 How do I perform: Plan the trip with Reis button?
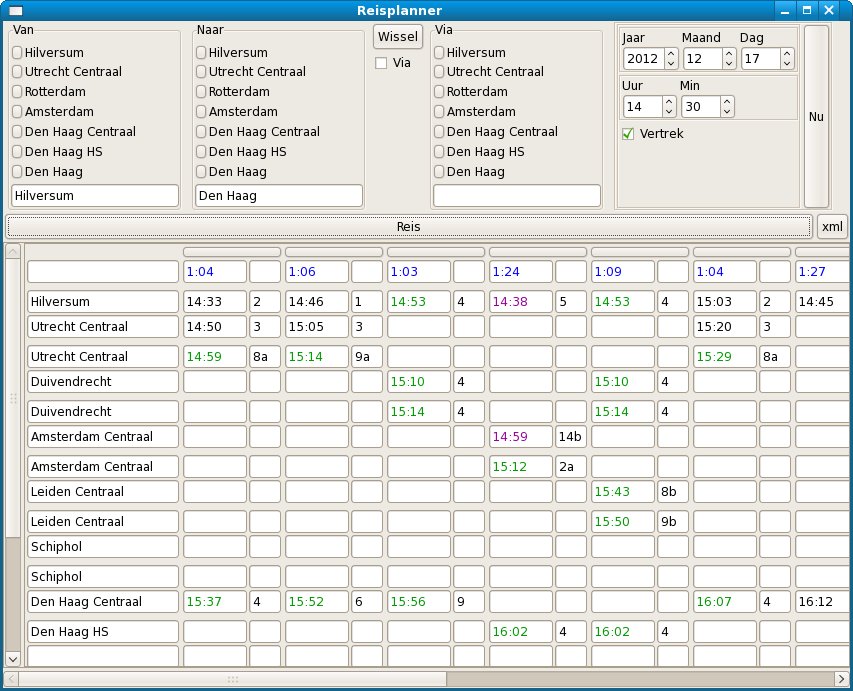pyautogui.click(x=409, y=226)
